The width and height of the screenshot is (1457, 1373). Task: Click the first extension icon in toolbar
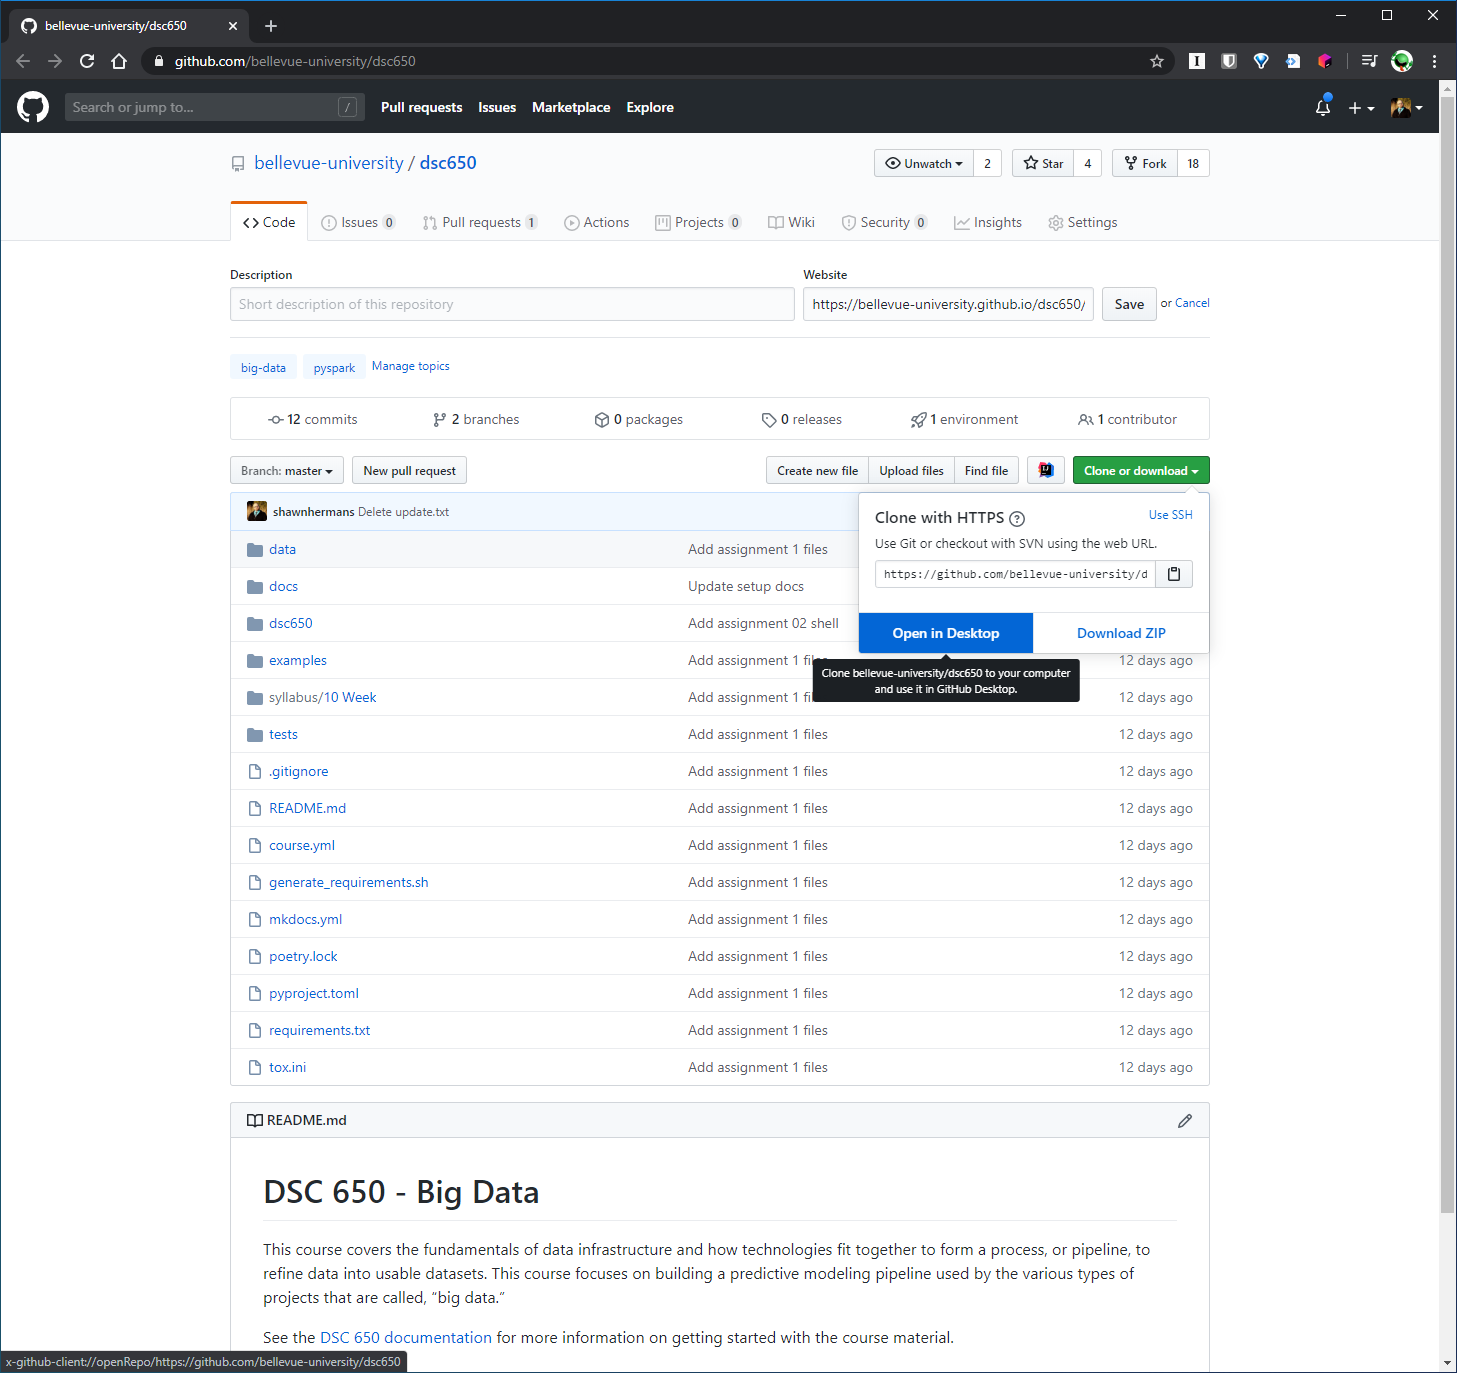1197,61
